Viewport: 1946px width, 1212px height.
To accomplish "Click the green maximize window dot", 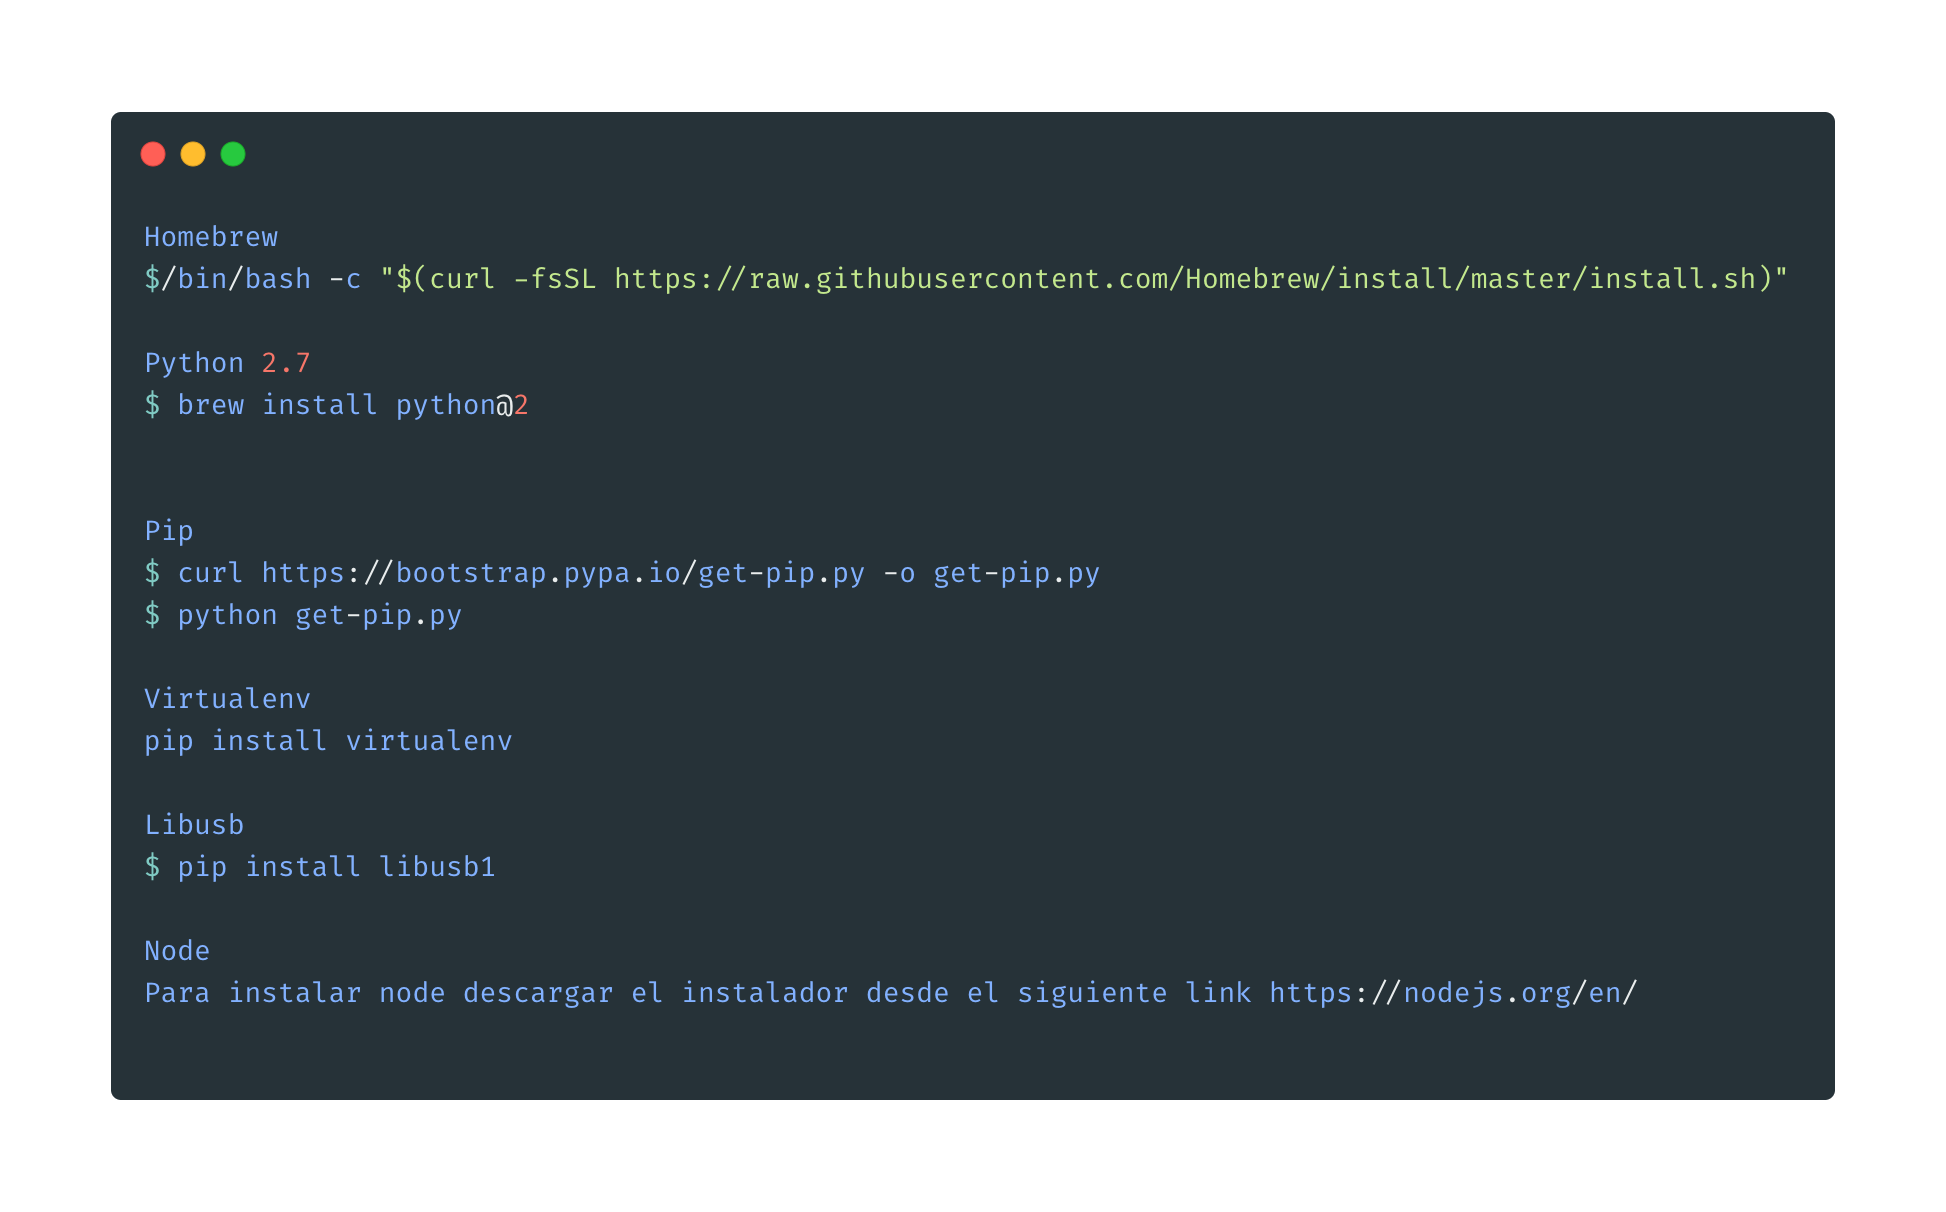I will click(233, 154).
